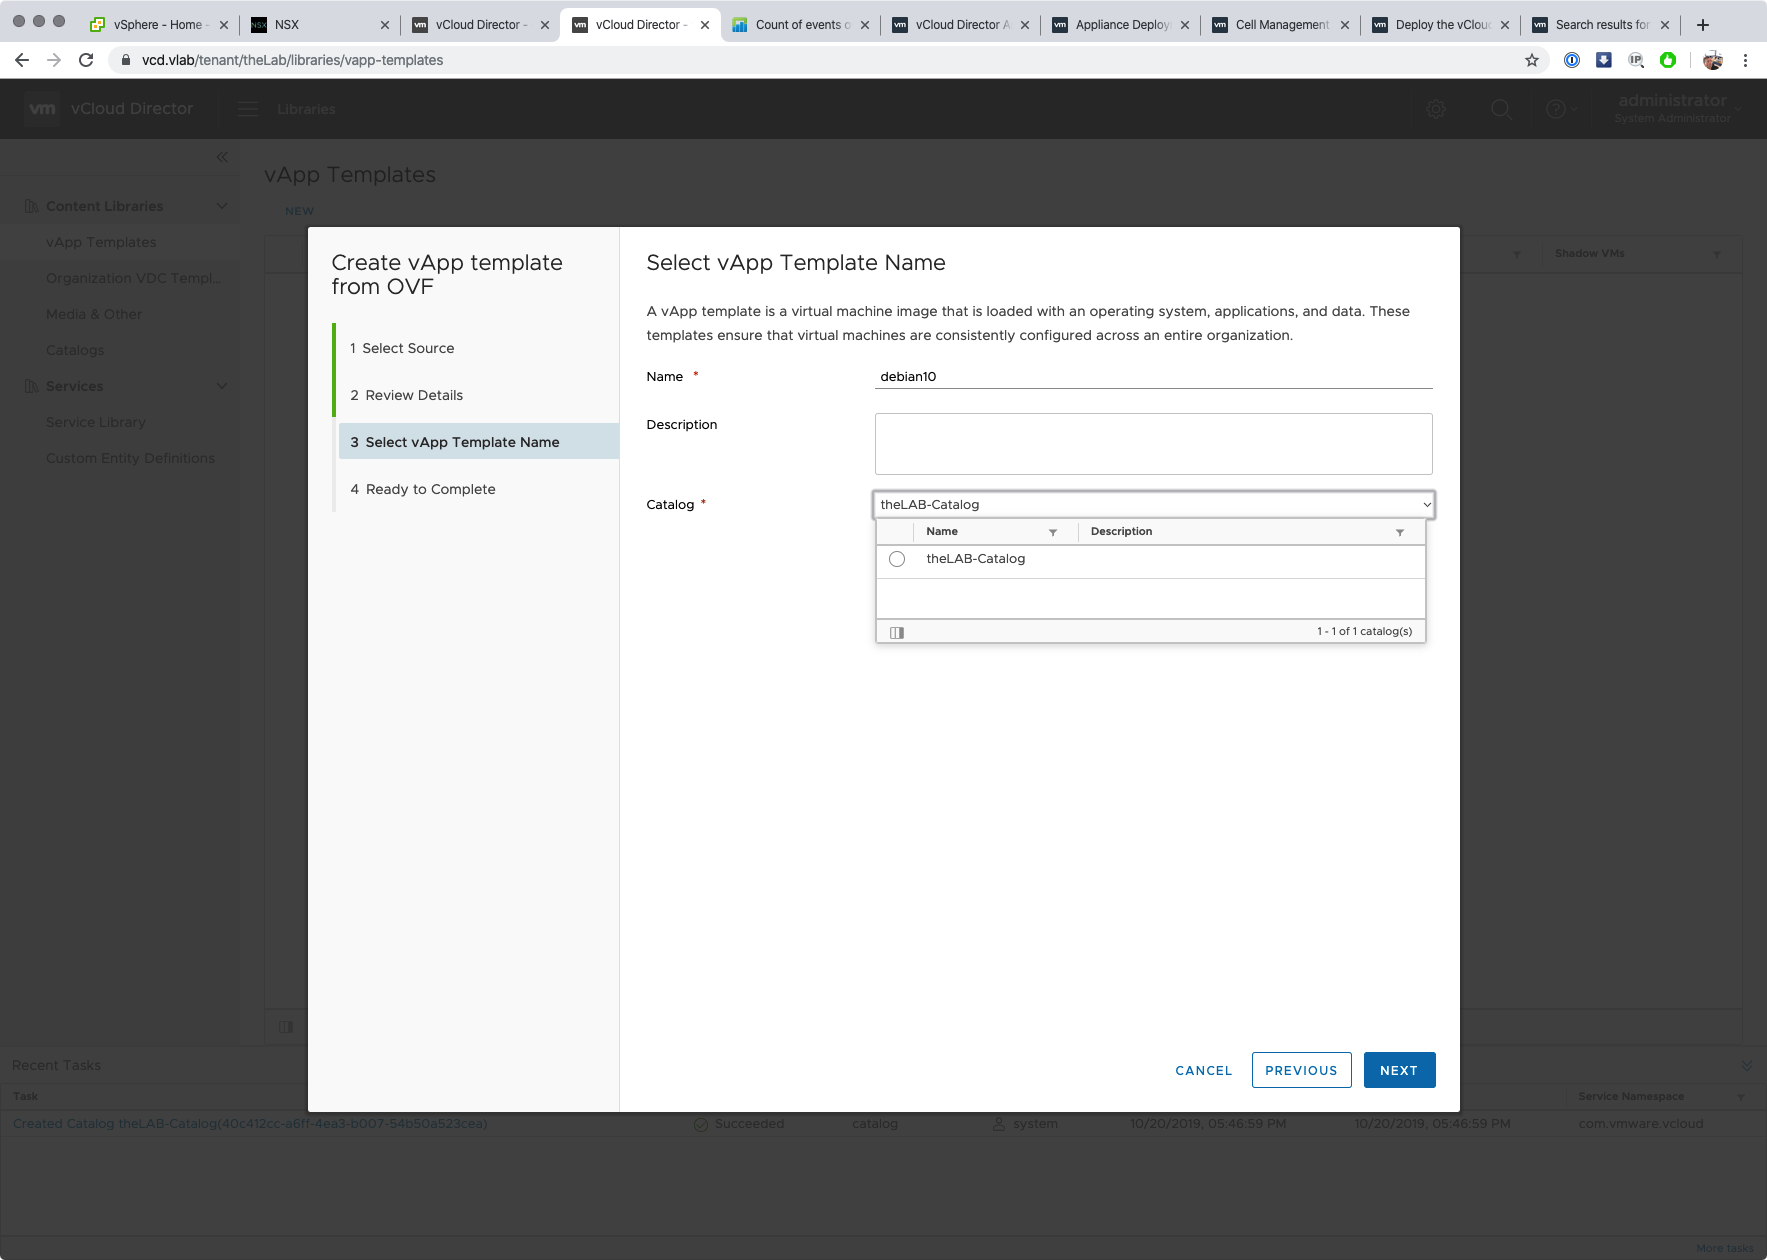Open Custom Entity Definitions in sidebar
1767x1260 pixels.
pyautogui.click(x=130, y=458)
